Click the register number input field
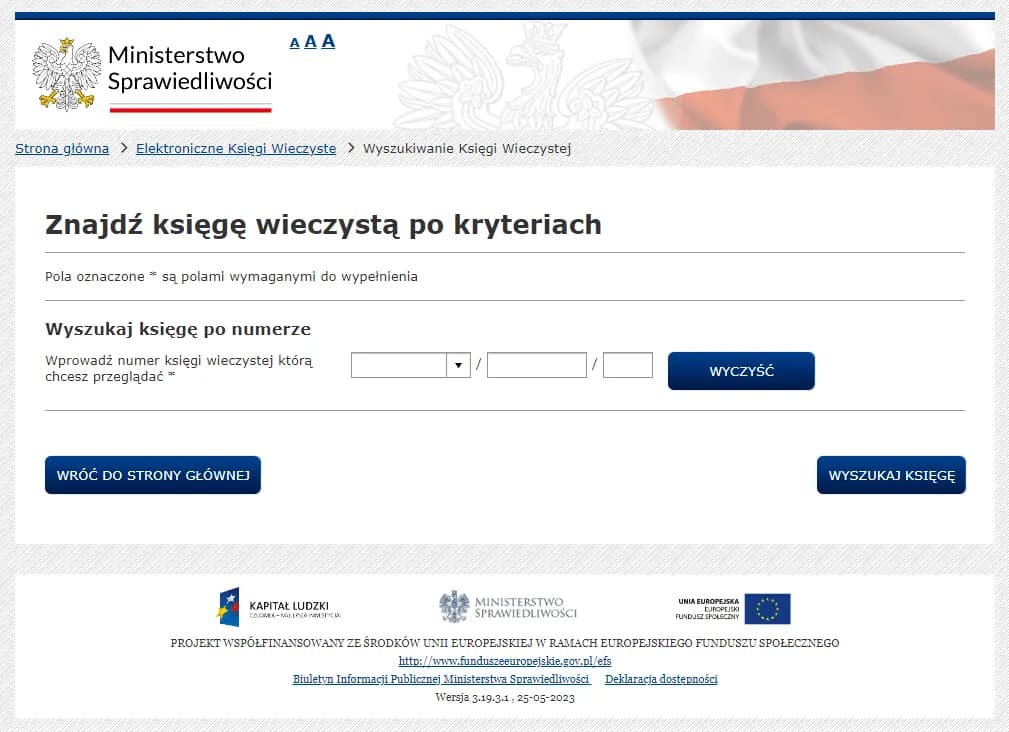 (536, 365)
